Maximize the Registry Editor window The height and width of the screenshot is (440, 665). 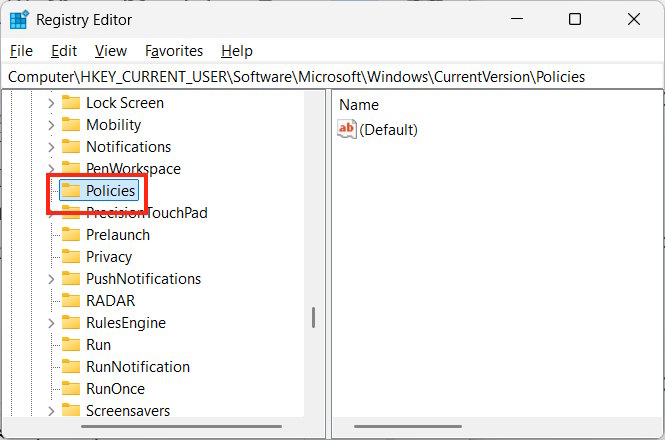[x=575, y=19]
